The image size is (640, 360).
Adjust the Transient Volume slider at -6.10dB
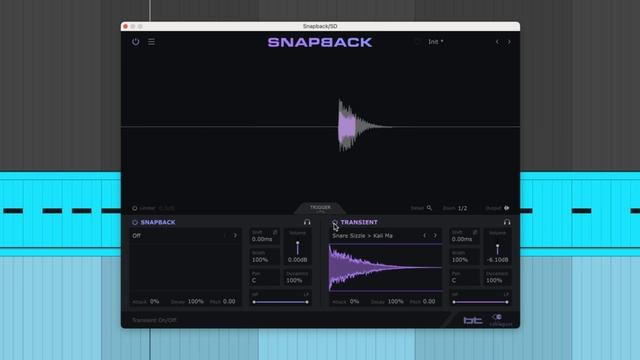coord(498,249)
